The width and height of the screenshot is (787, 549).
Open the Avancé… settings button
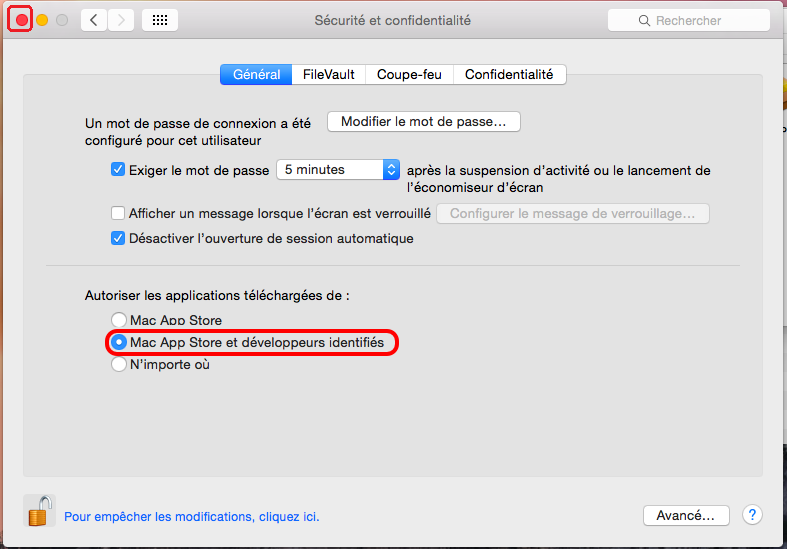point(686,515)
